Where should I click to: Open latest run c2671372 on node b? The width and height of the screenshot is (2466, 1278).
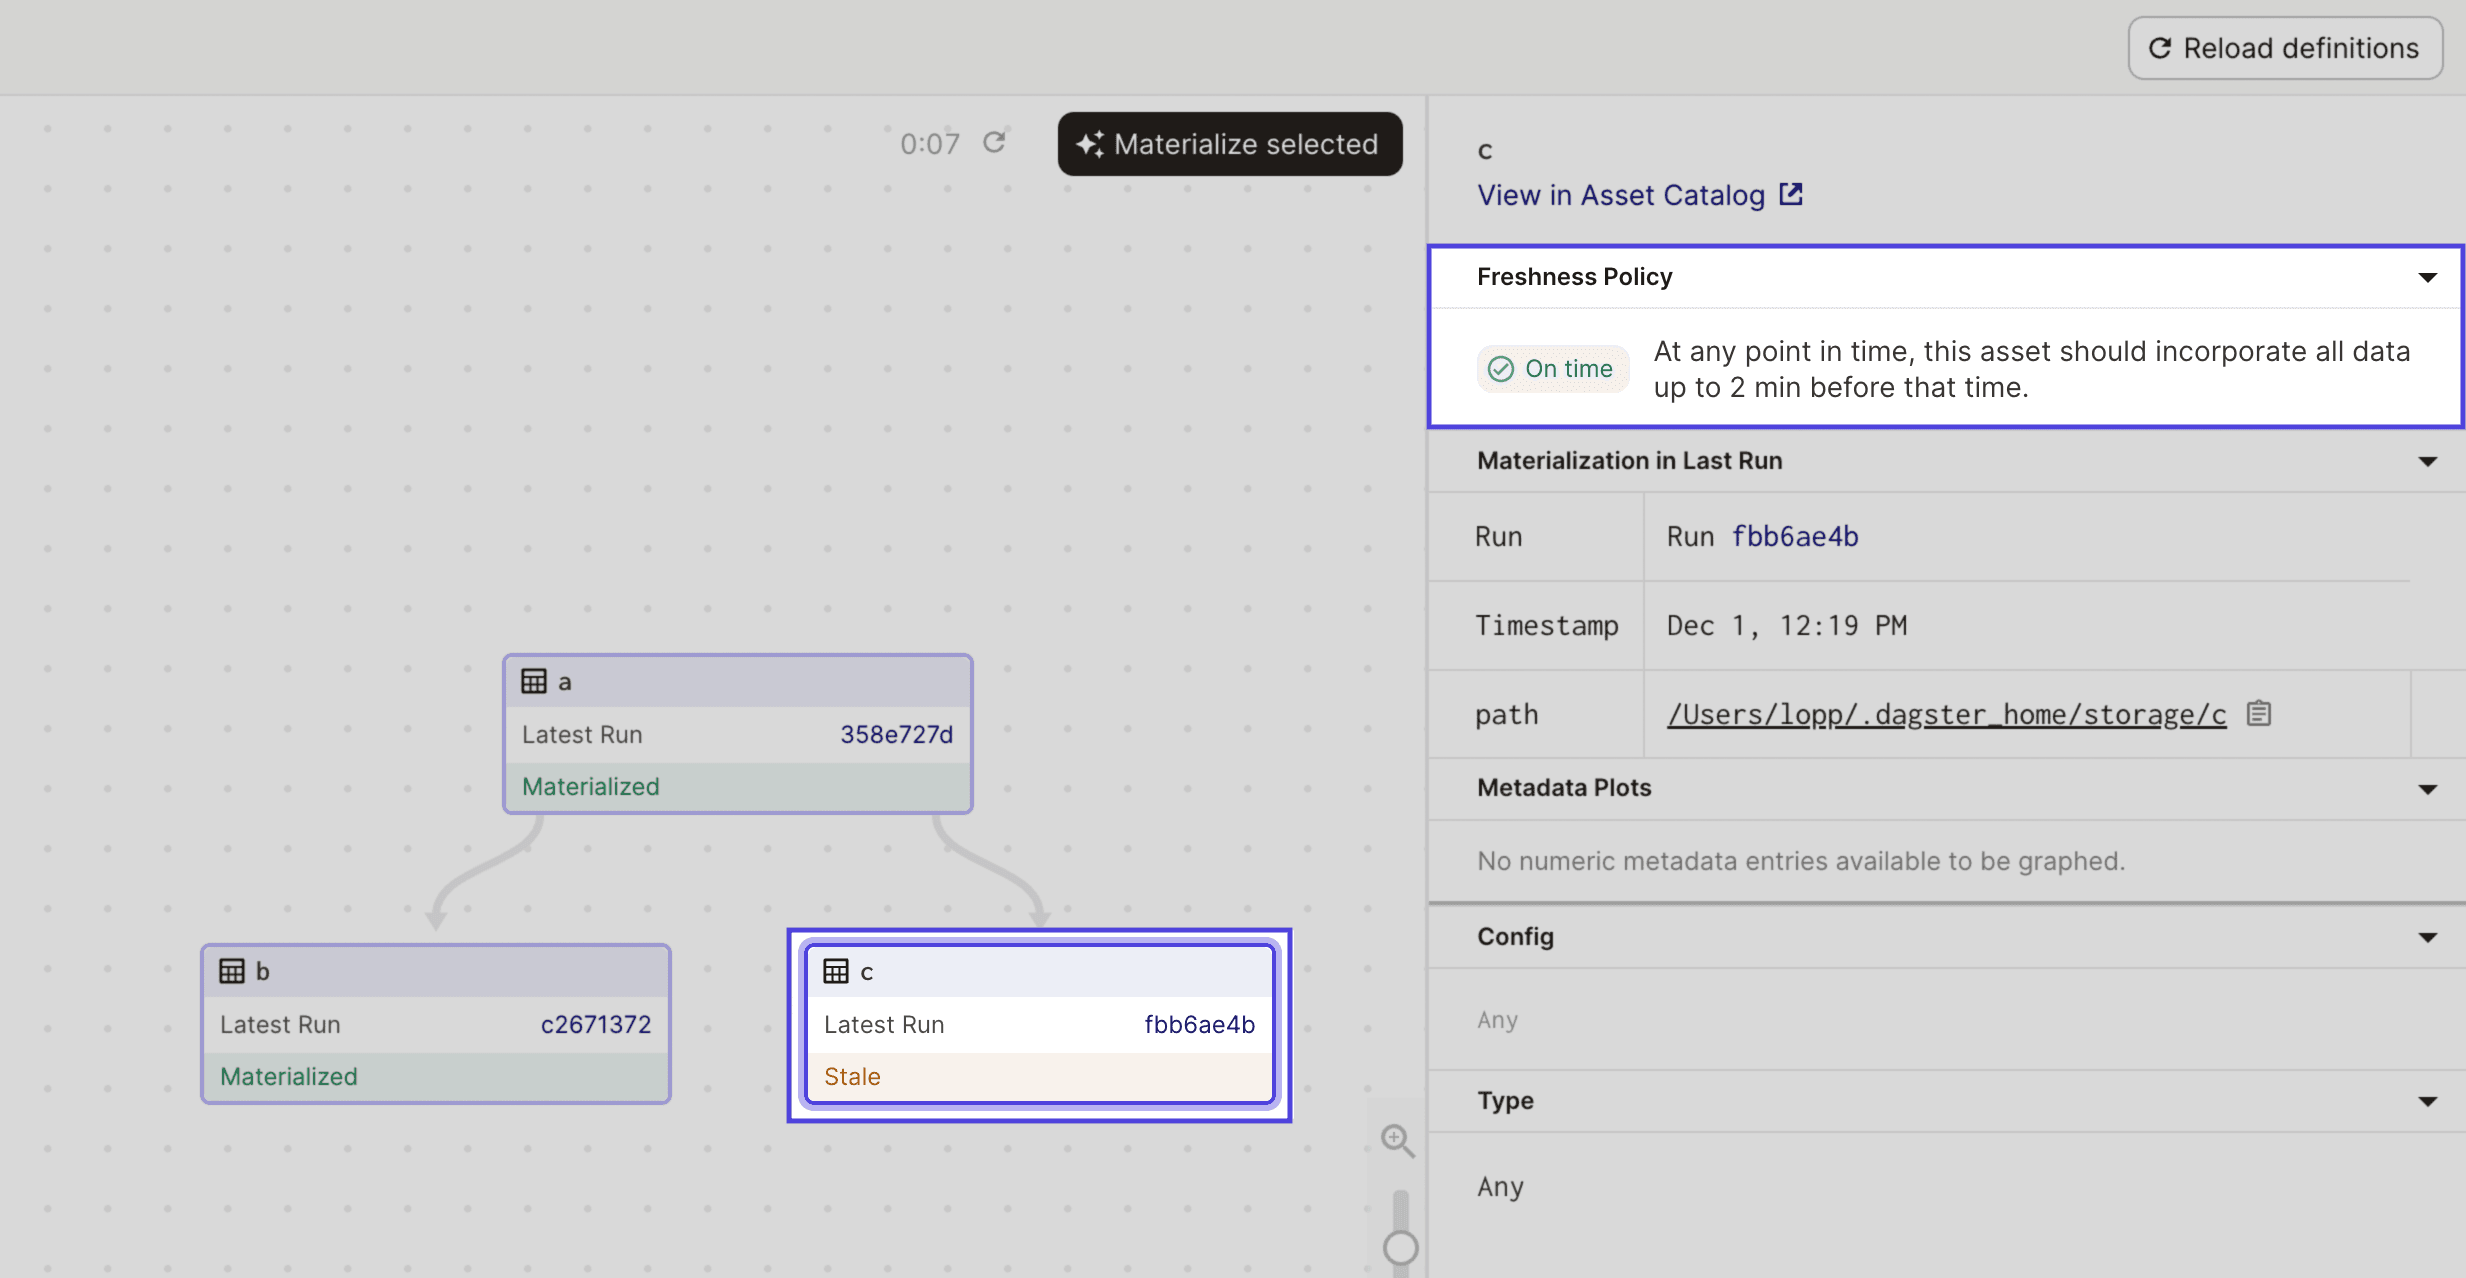point(595,1025)
